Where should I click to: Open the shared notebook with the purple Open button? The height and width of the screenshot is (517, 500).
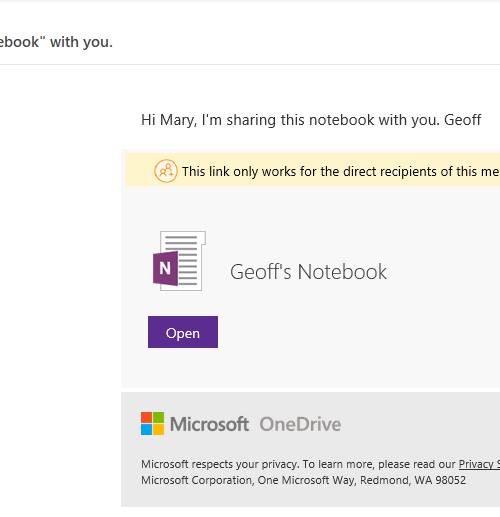pyautogui.click(x=183, y=332)
